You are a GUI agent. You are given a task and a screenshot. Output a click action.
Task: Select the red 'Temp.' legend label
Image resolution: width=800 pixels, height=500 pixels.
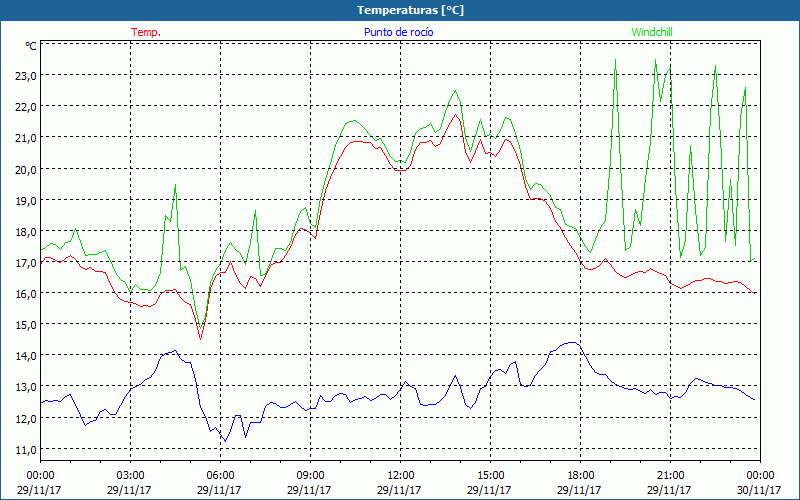(146, 32)
